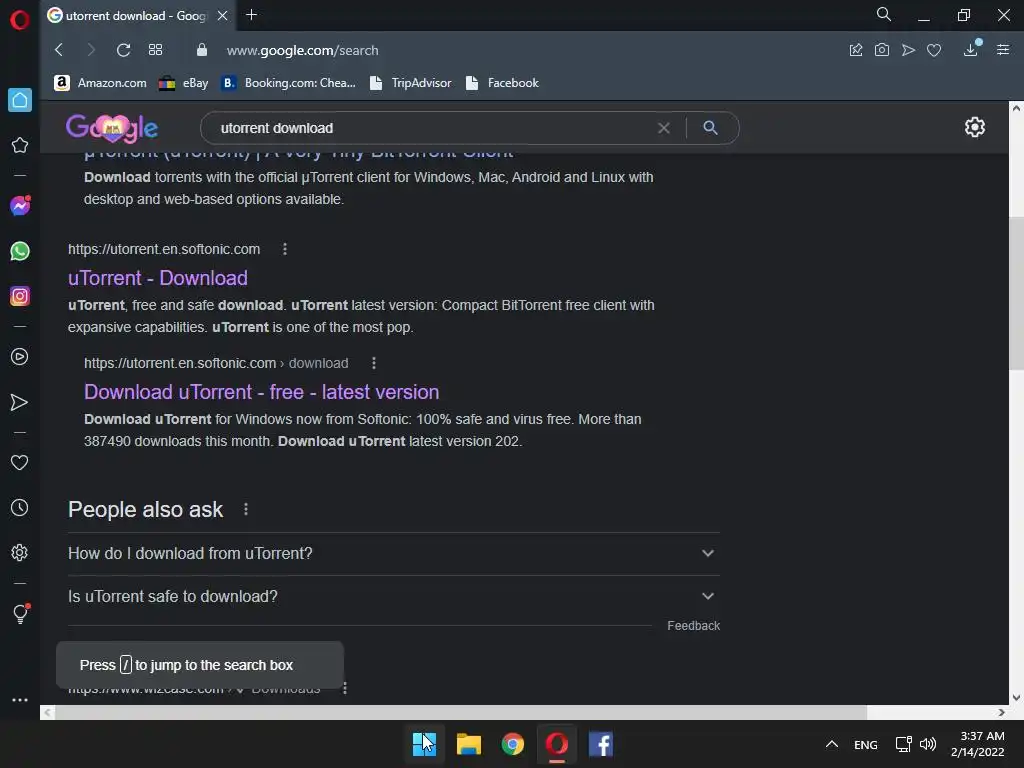This screenshot has width=1024, height=768.
Task: Open Amazon.com bookmark
Action: tap(101, 83)
